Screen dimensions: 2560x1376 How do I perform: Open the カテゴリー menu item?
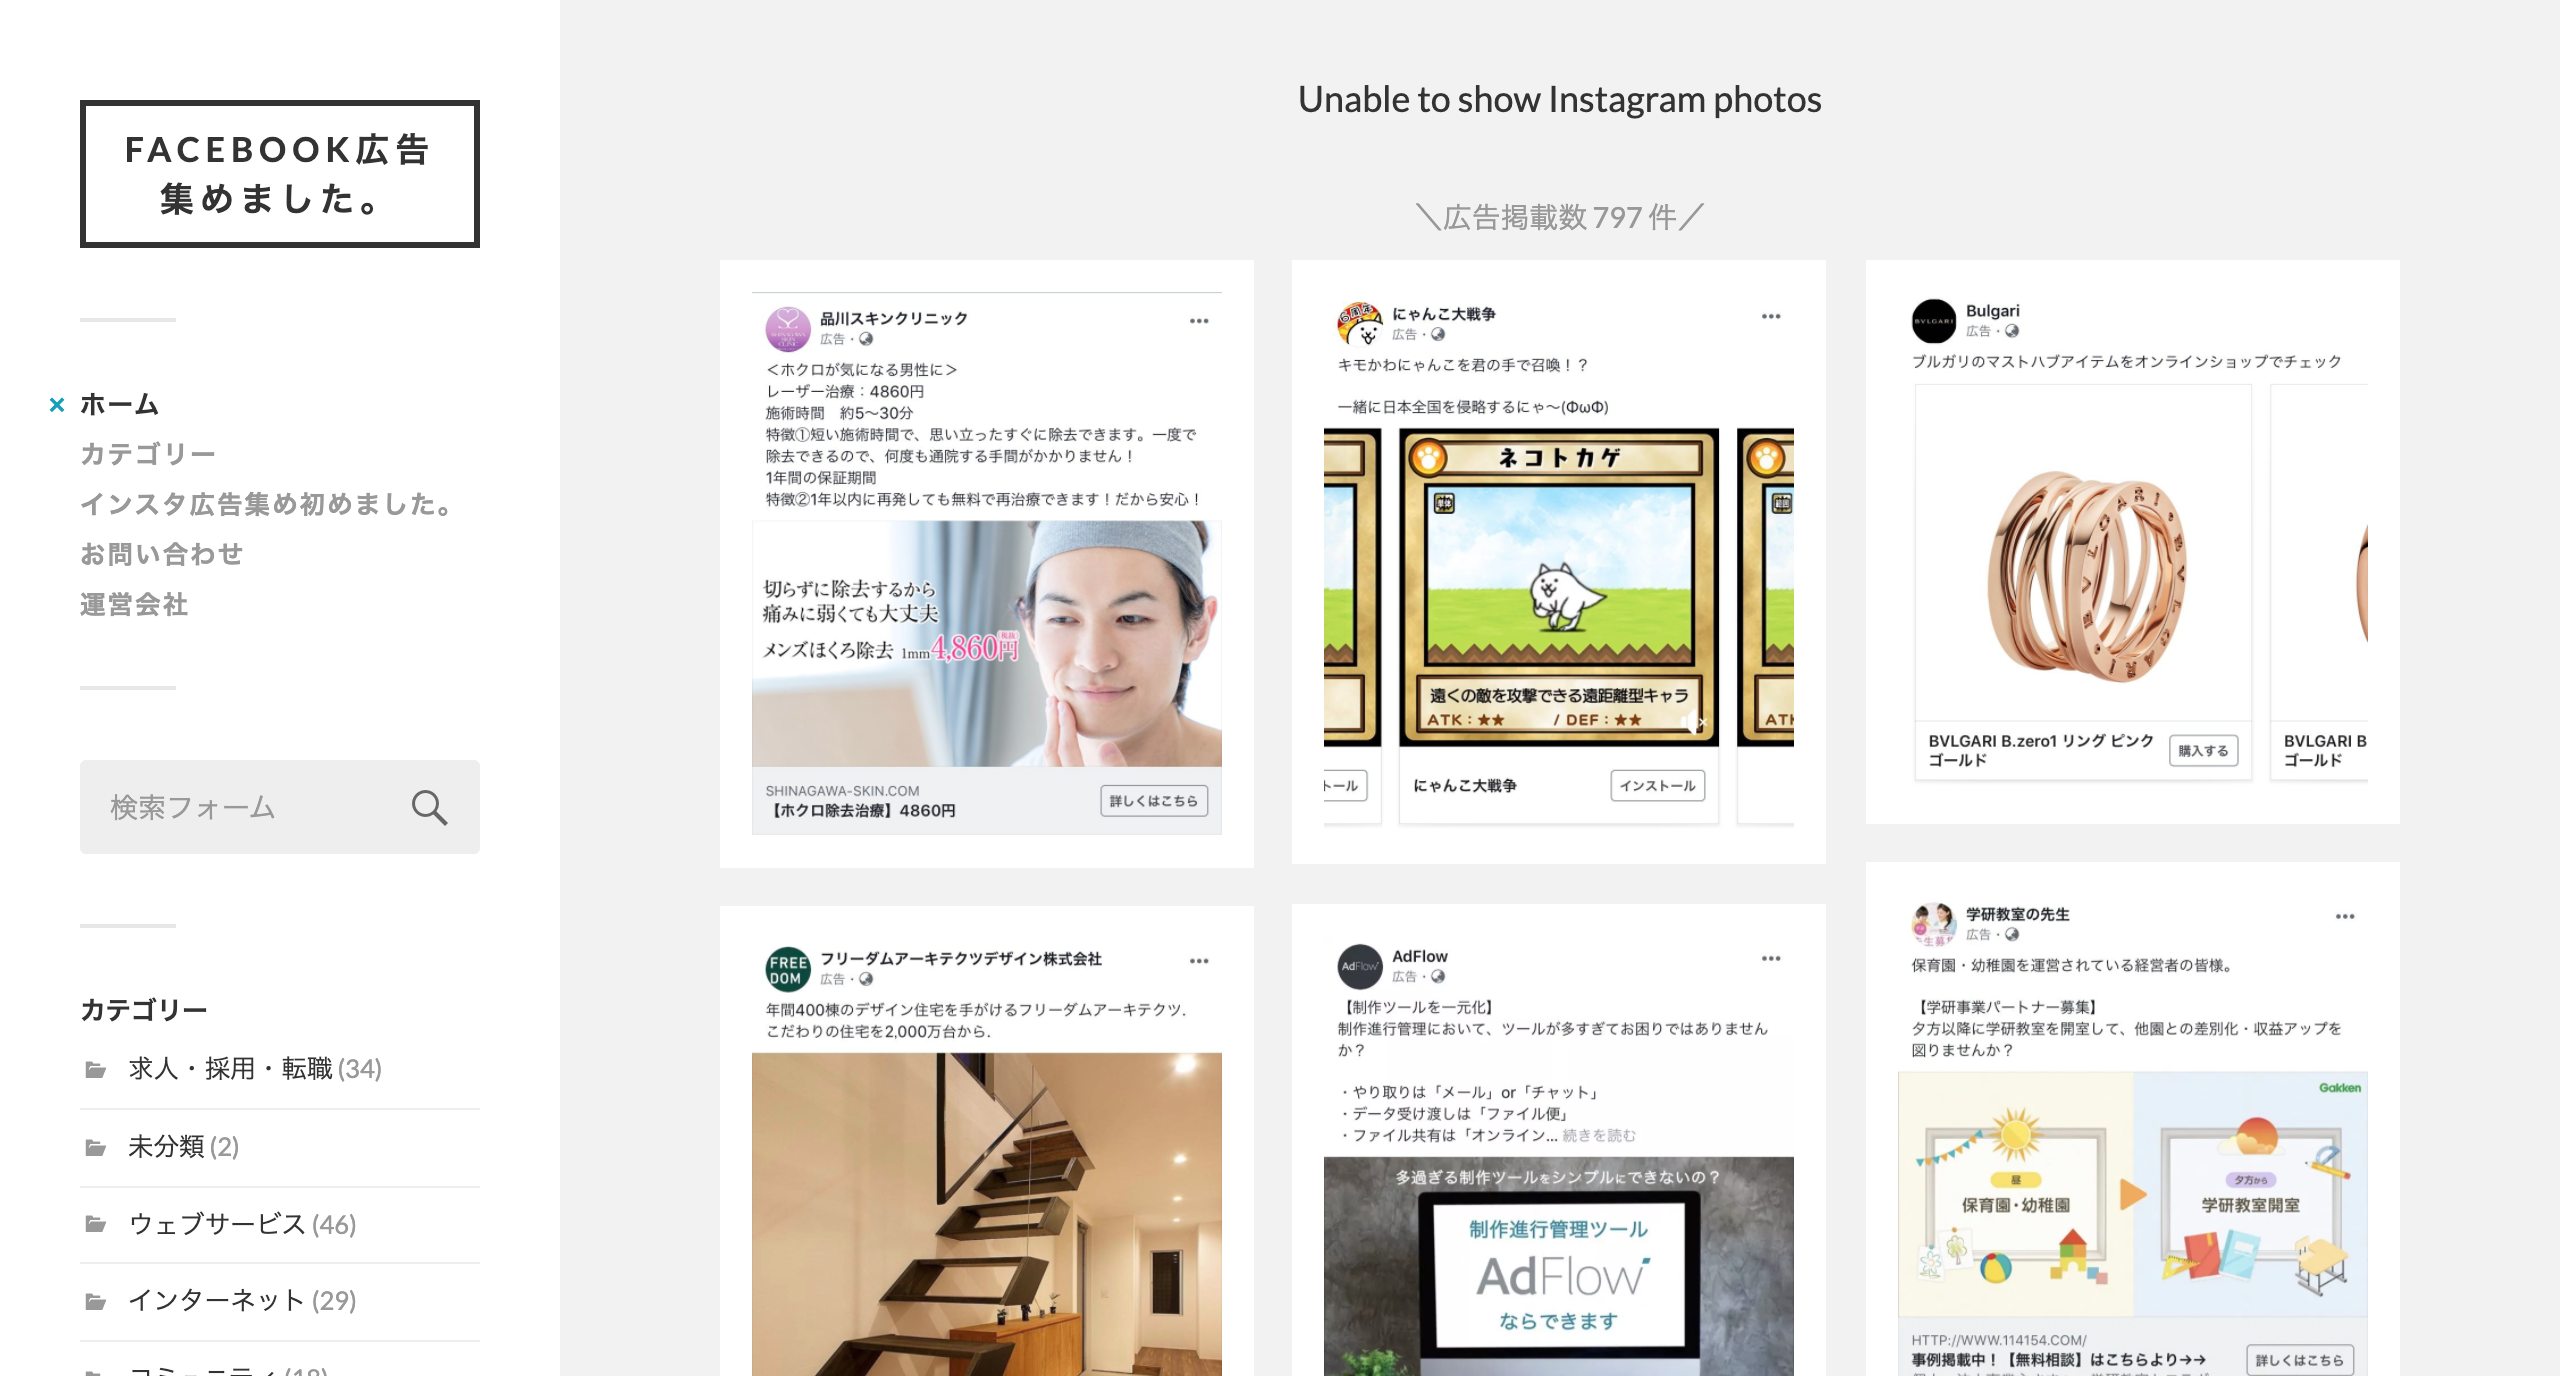[x=147, y=454]
